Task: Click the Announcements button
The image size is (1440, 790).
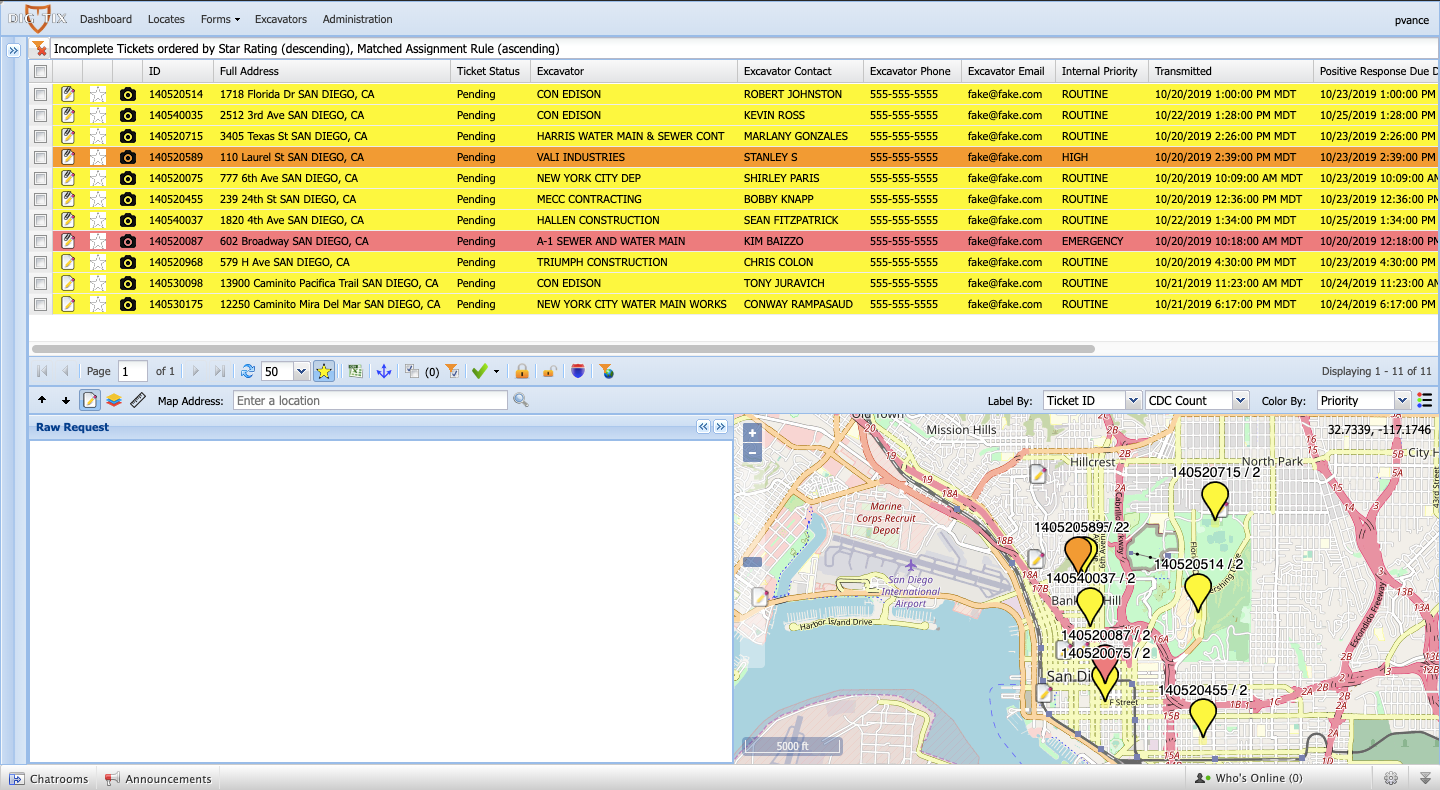Action: point(159,779)
